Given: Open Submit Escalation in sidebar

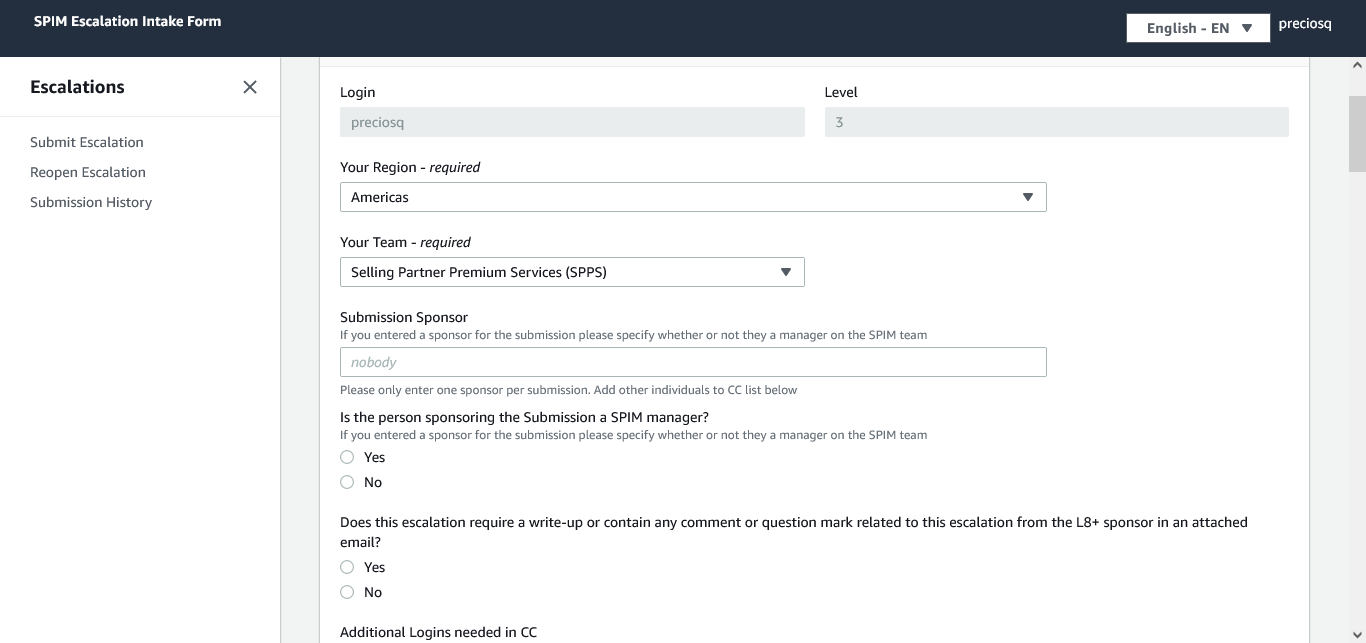Looking at the screenshot, I should pos(87,142).
